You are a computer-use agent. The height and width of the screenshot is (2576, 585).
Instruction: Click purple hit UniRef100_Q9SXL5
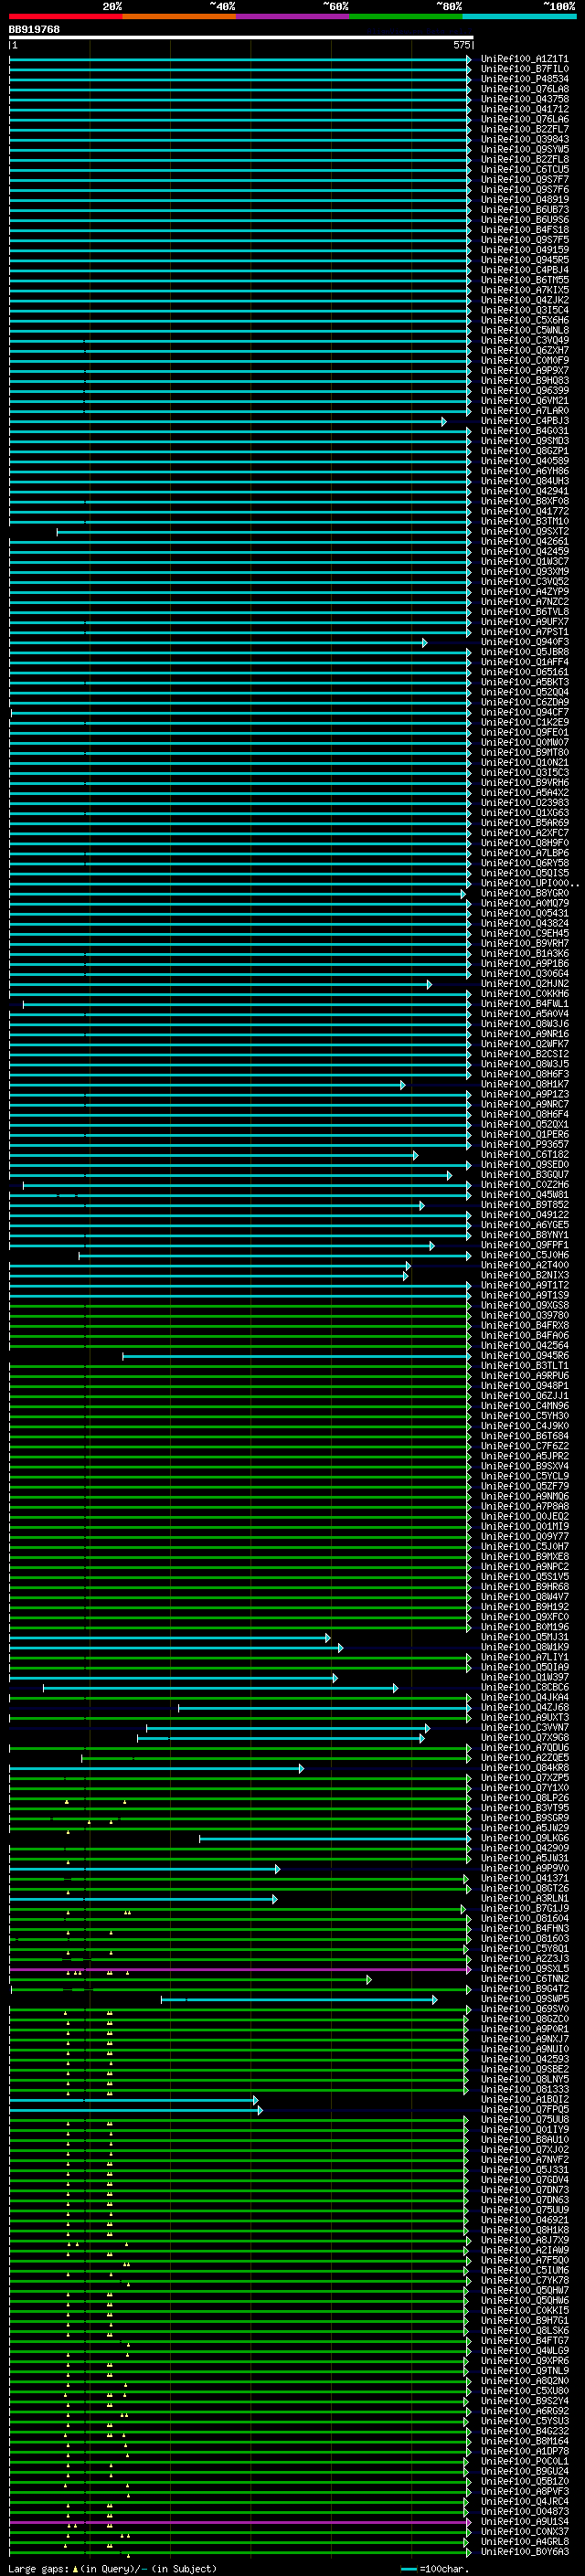pos(524,1968)
